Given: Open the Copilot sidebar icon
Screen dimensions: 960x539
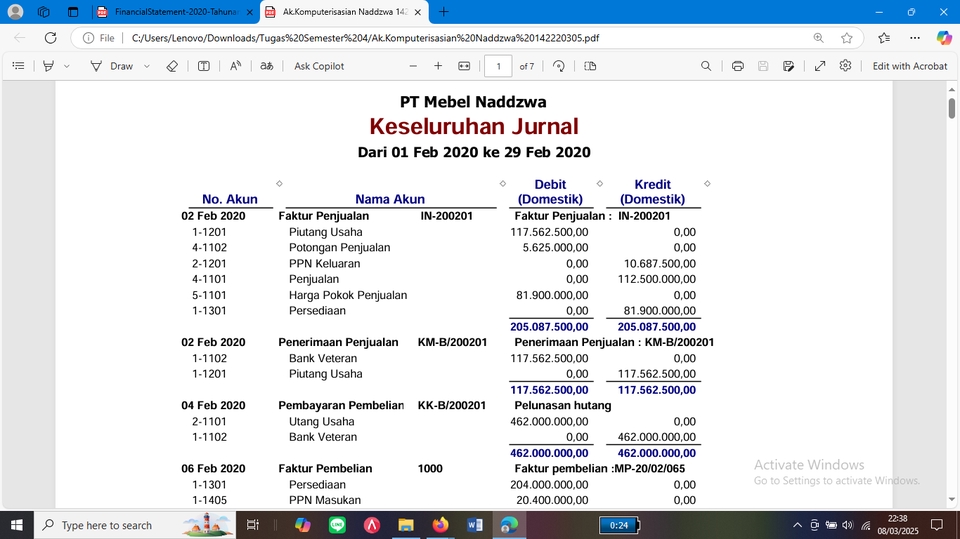Looking at the screenshot, I should pos(944,38).
